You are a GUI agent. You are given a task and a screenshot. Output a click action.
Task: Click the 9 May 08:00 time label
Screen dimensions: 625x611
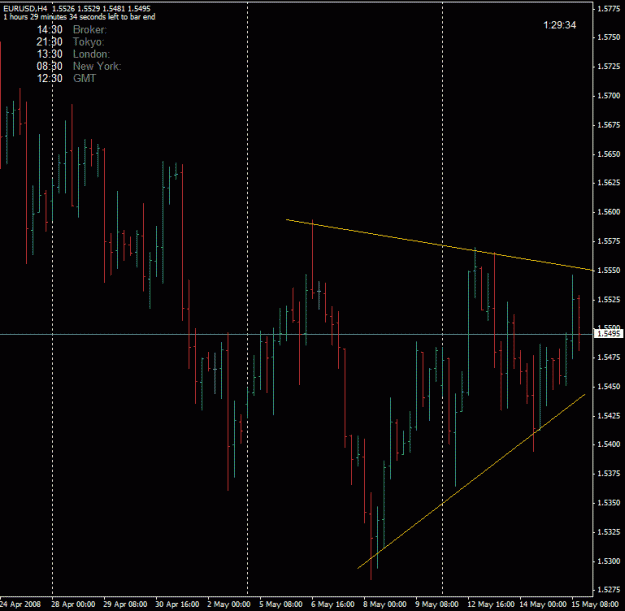[x=437, y=604]
